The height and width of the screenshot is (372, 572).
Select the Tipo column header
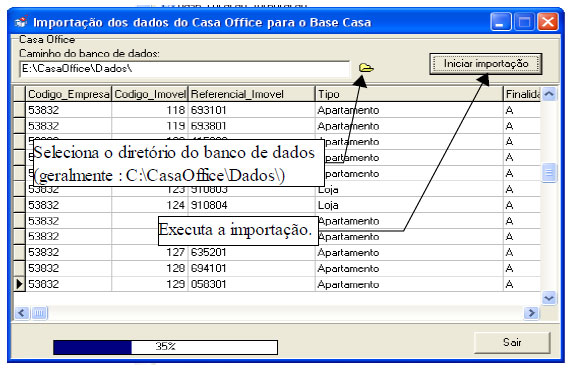click(x=409, y=94)
